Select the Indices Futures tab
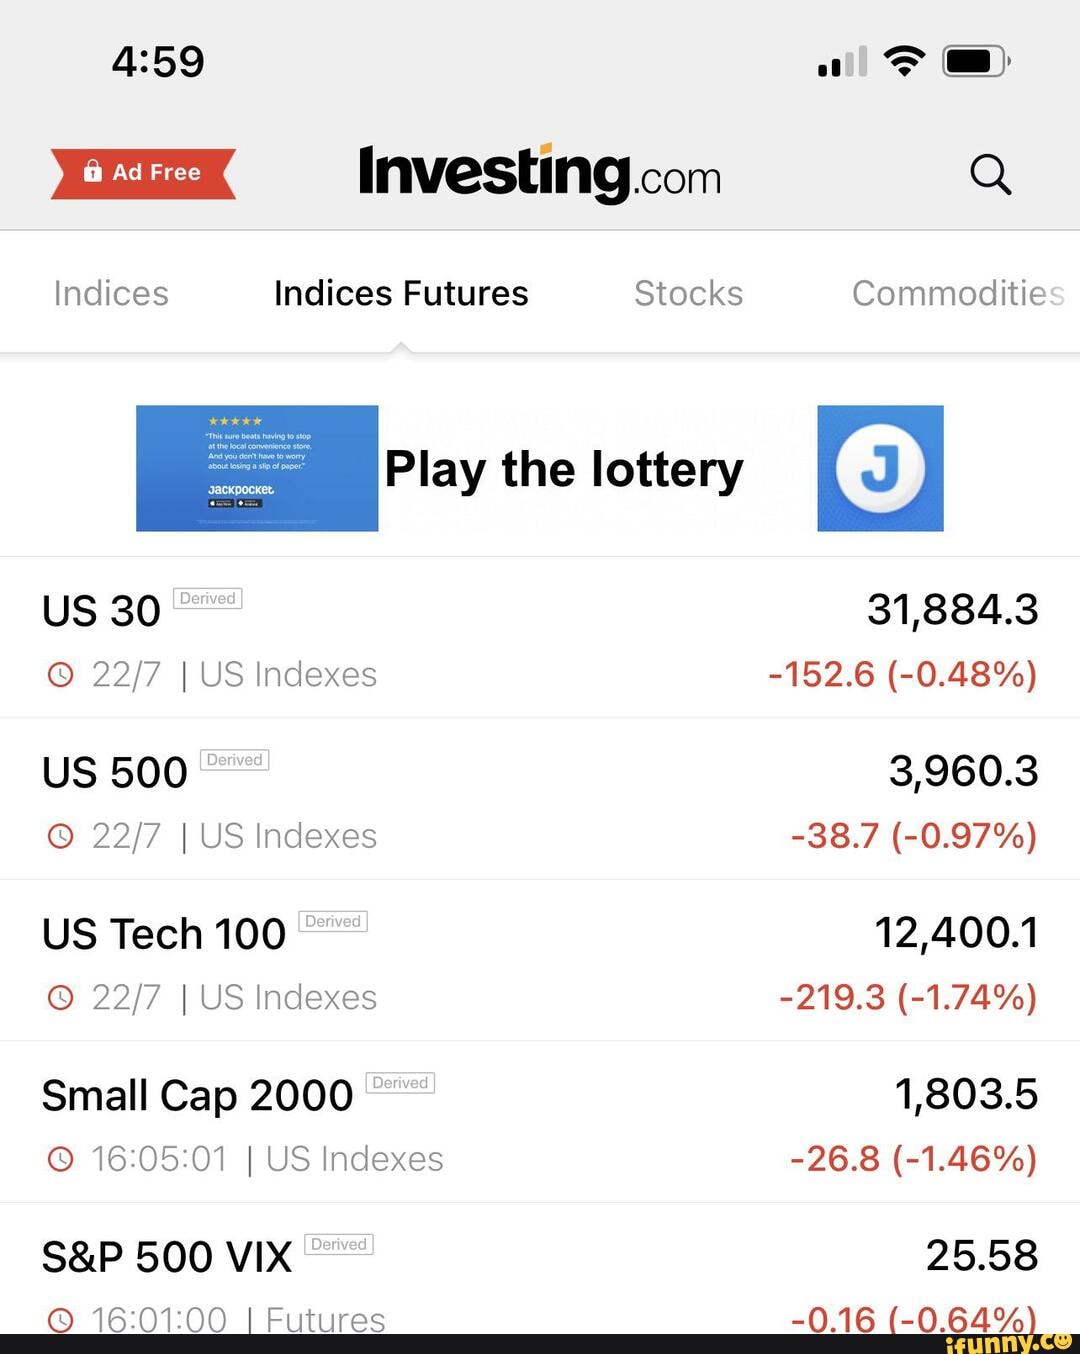 [401, 293]
